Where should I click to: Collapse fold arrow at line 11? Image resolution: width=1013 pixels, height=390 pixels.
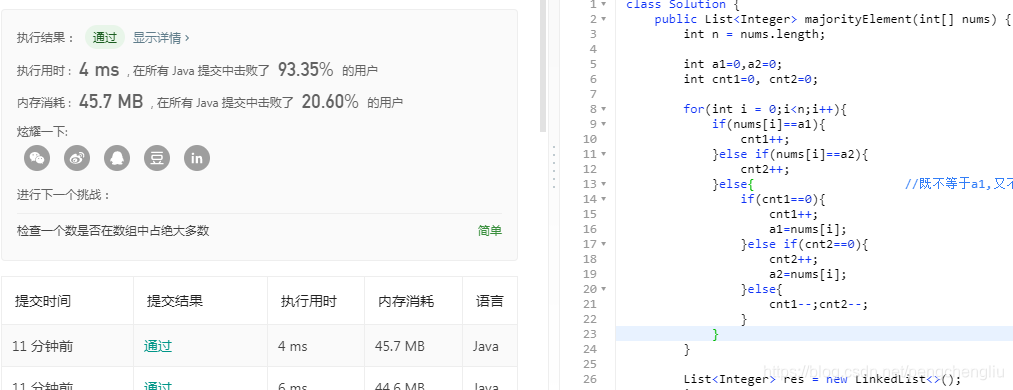click(603, 154)
